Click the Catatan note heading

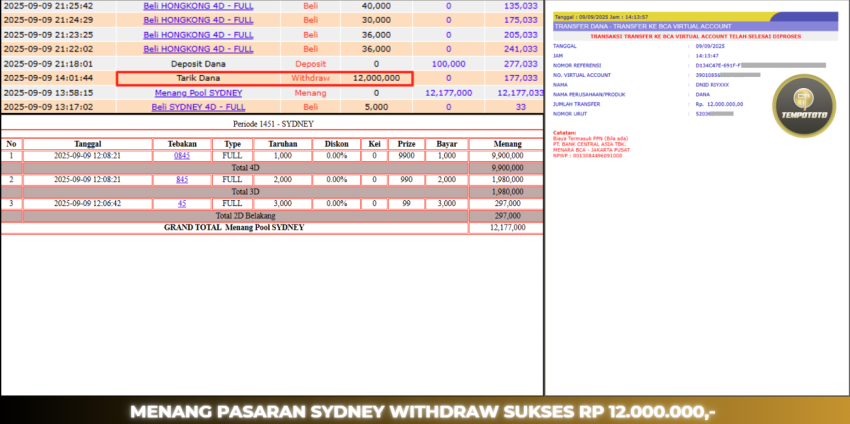coord(564,133)
